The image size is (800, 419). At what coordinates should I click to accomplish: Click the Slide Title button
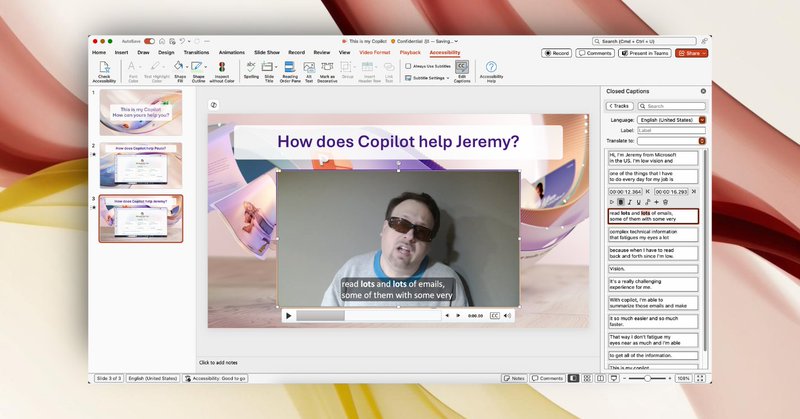click(x=268, y=71)
